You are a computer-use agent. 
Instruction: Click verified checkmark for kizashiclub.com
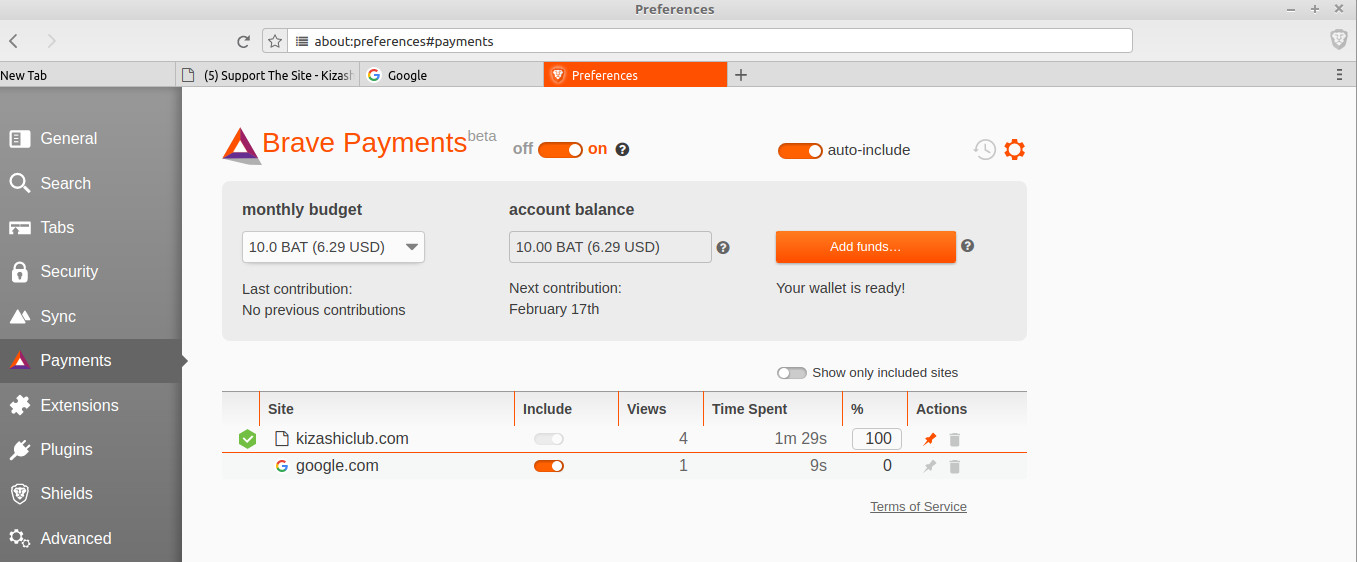[247, 439]
